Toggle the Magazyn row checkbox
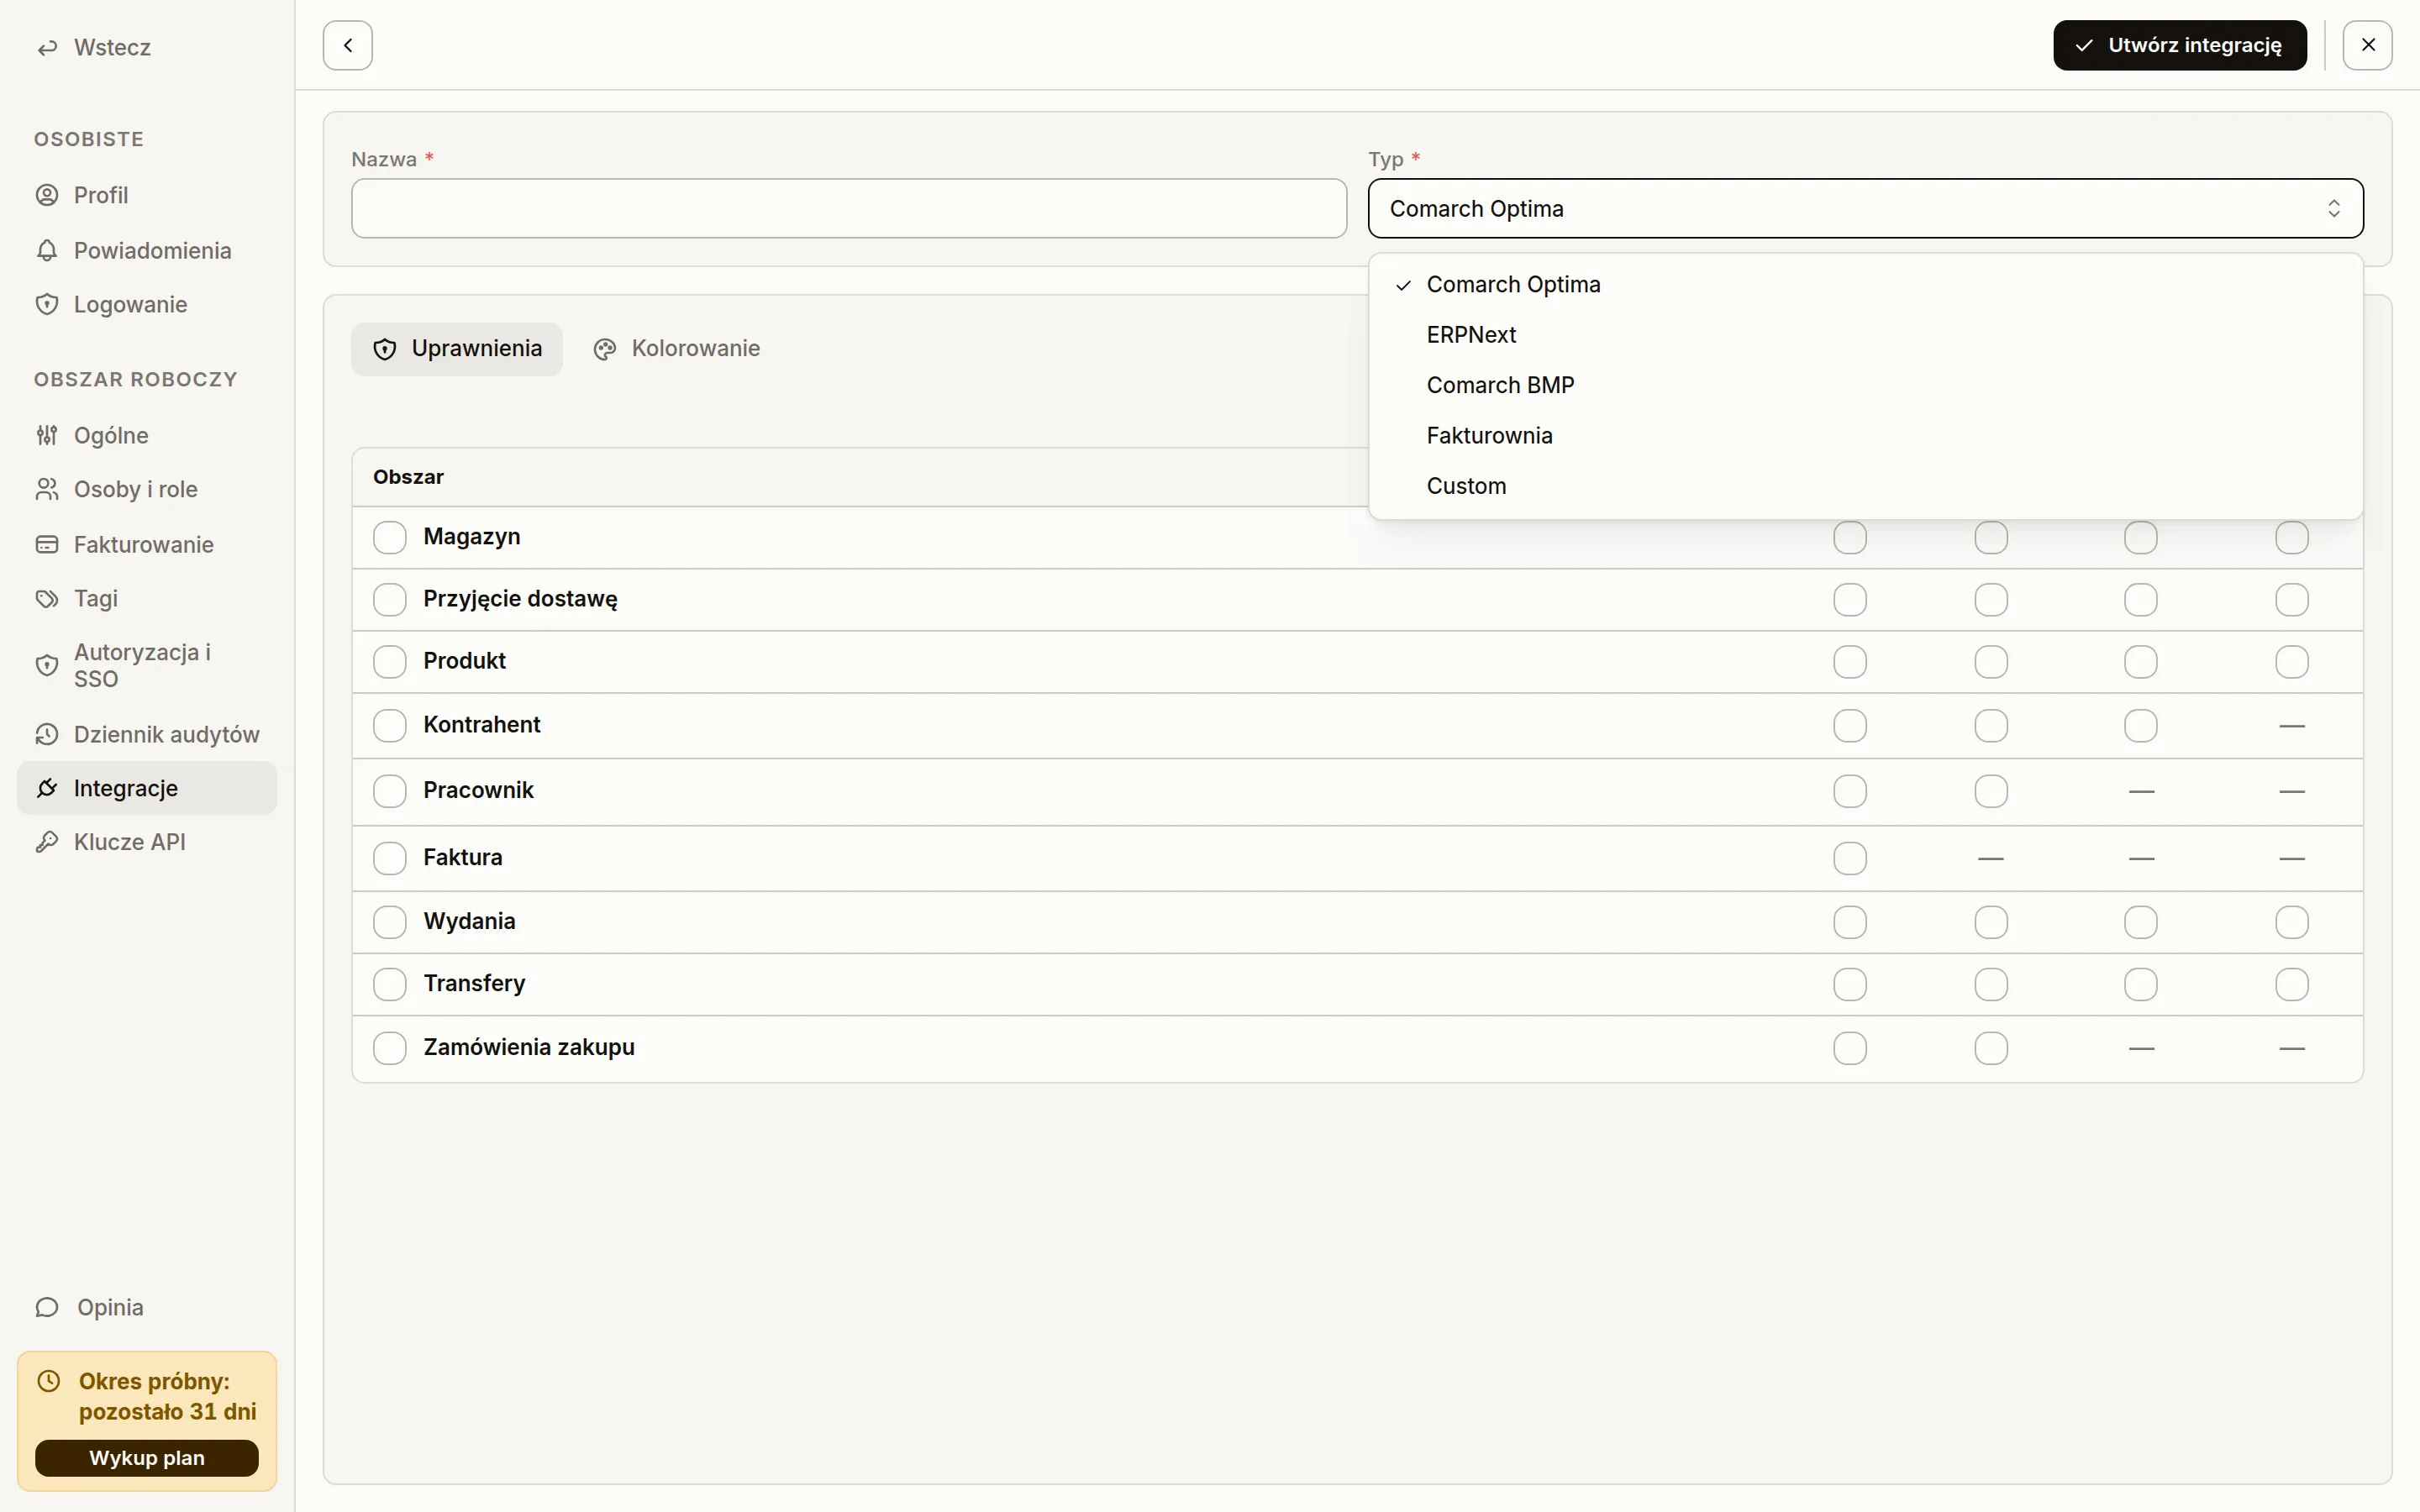 (390, 537)
